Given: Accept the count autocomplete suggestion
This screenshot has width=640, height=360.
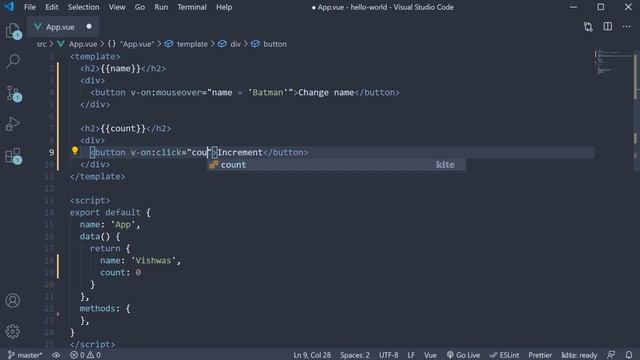Looking at the screenshot, I should (336, 164).
